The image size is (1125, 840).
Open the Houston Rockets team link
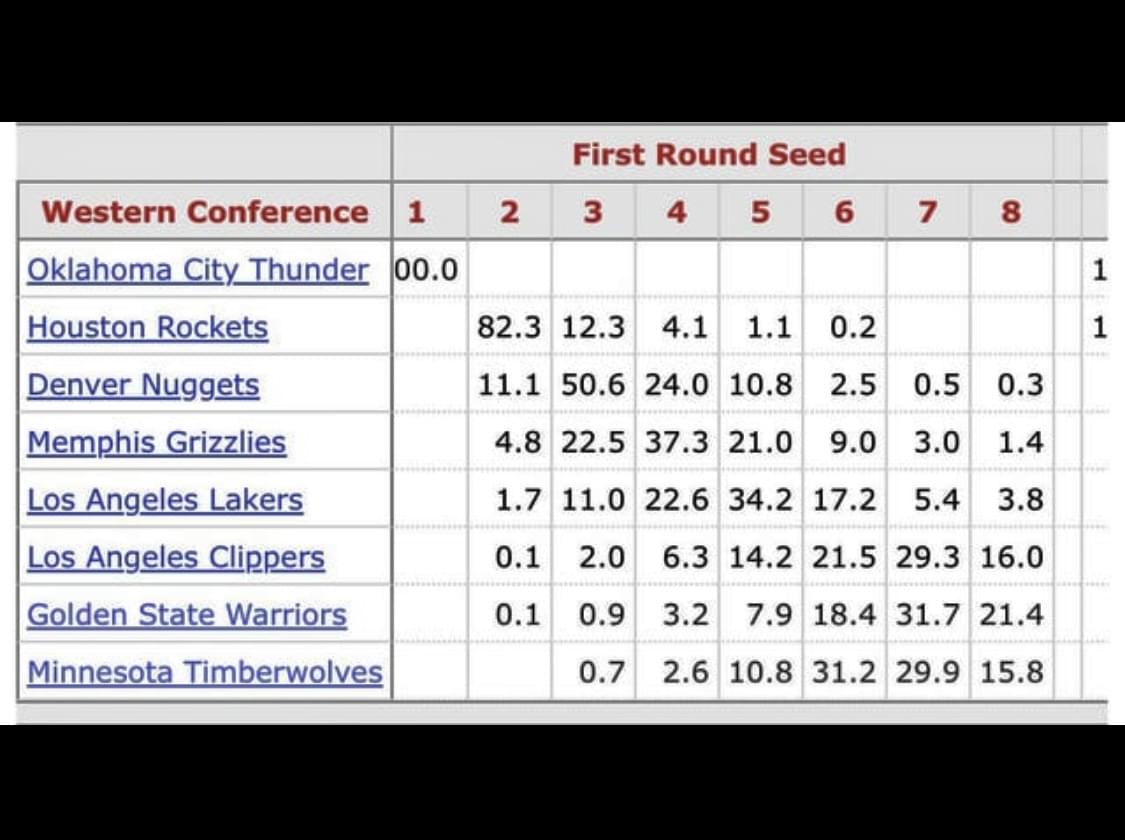pos(148,328)
